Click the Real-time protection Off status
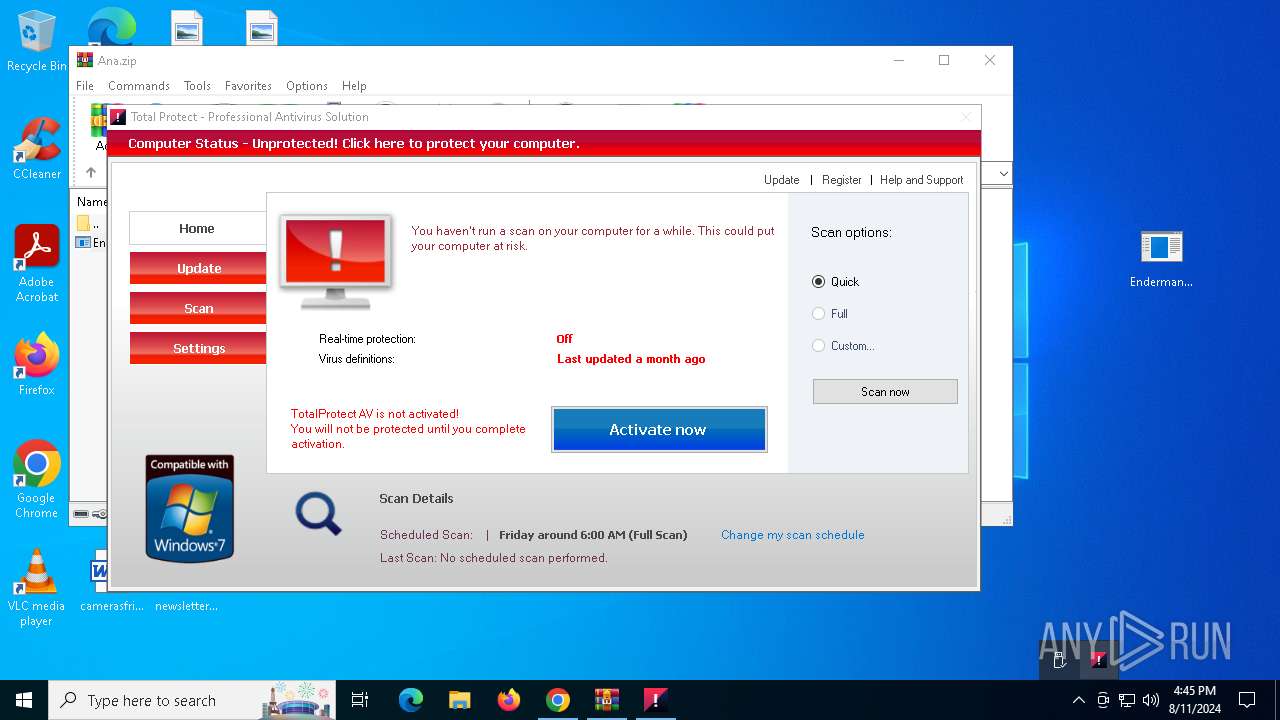This screenshot has height=720, width=1280. (565, 339)
